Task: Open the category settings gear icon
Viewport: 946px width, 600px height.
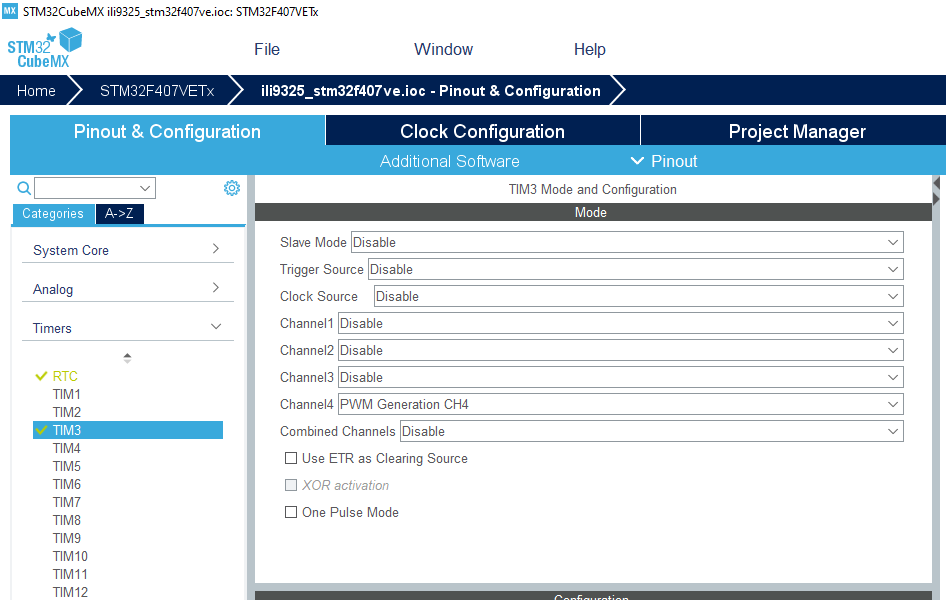Action: click(x=232, y=188)
